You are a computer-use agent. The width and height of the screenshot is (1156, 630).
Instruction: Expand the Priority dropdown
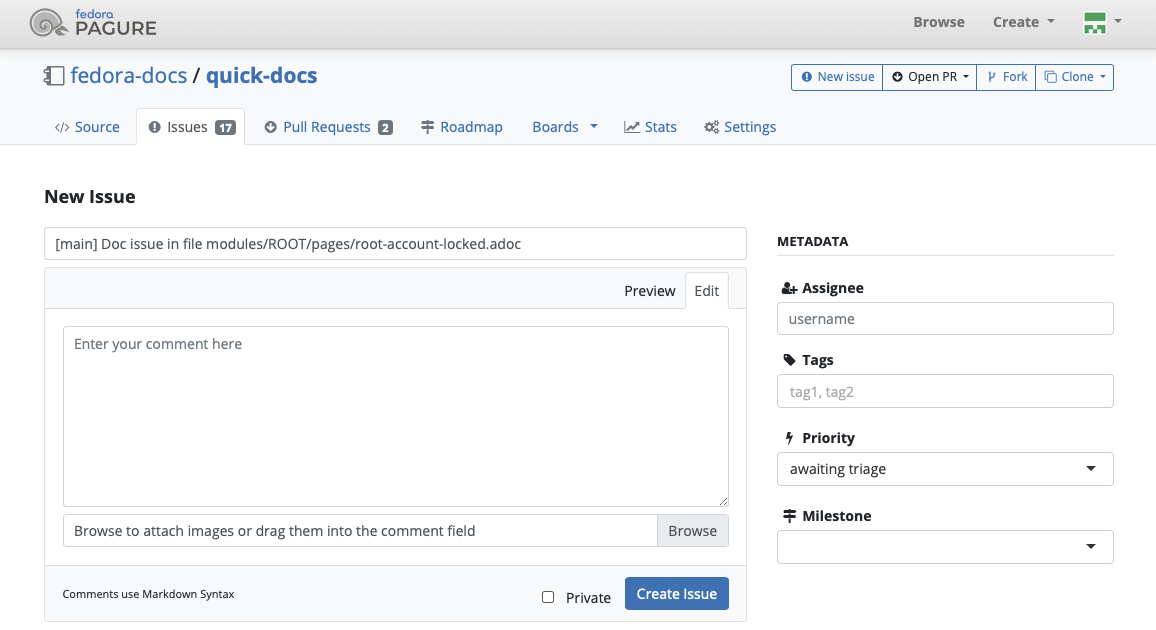(x=944, y=469)
